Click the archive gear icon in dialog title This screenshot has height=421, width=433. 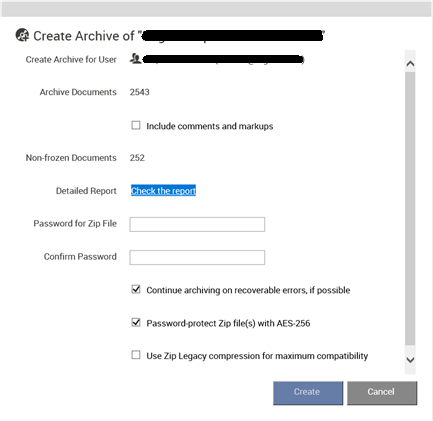click(x=22, y=35)
